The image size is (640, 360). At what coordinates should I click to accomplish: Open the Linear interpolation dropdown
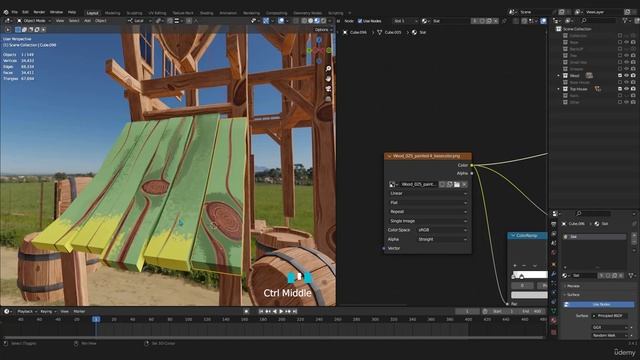point(428,193)
